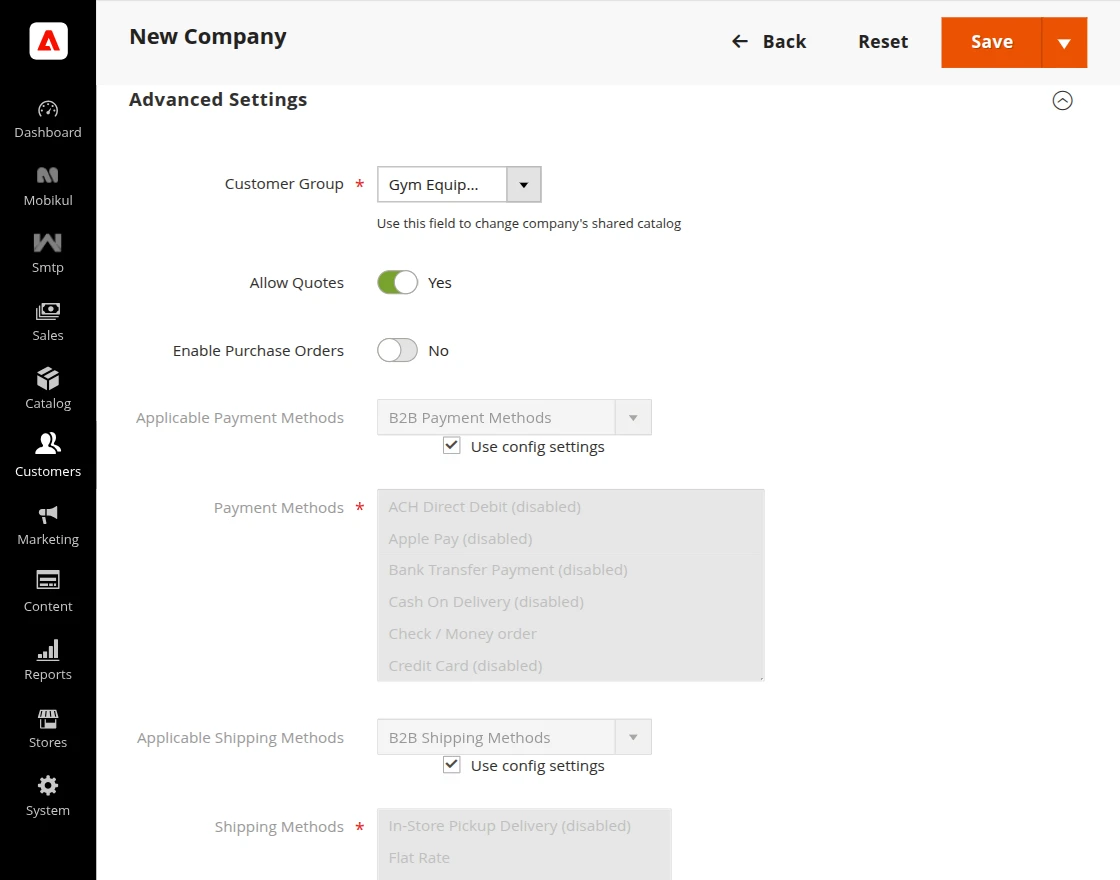Open the Mobikul sidebar icon
This screenshot has width=1120, height=880.
pyautogui.click(x=48, y=175)
